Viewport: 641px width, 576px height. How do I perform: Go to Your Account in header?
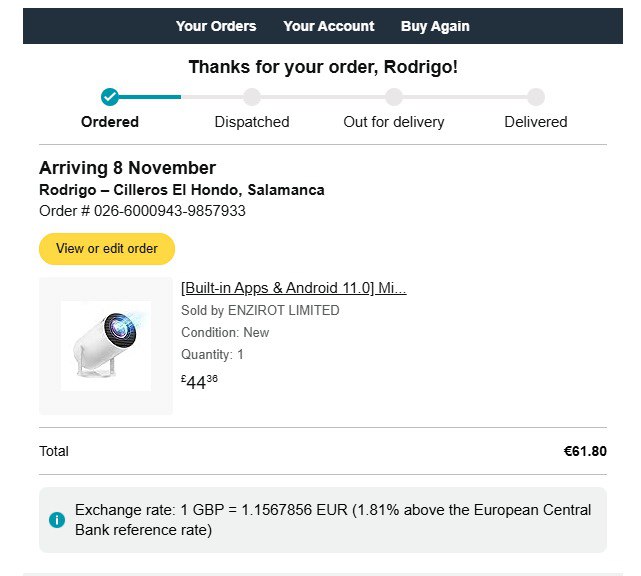point(329,26)
